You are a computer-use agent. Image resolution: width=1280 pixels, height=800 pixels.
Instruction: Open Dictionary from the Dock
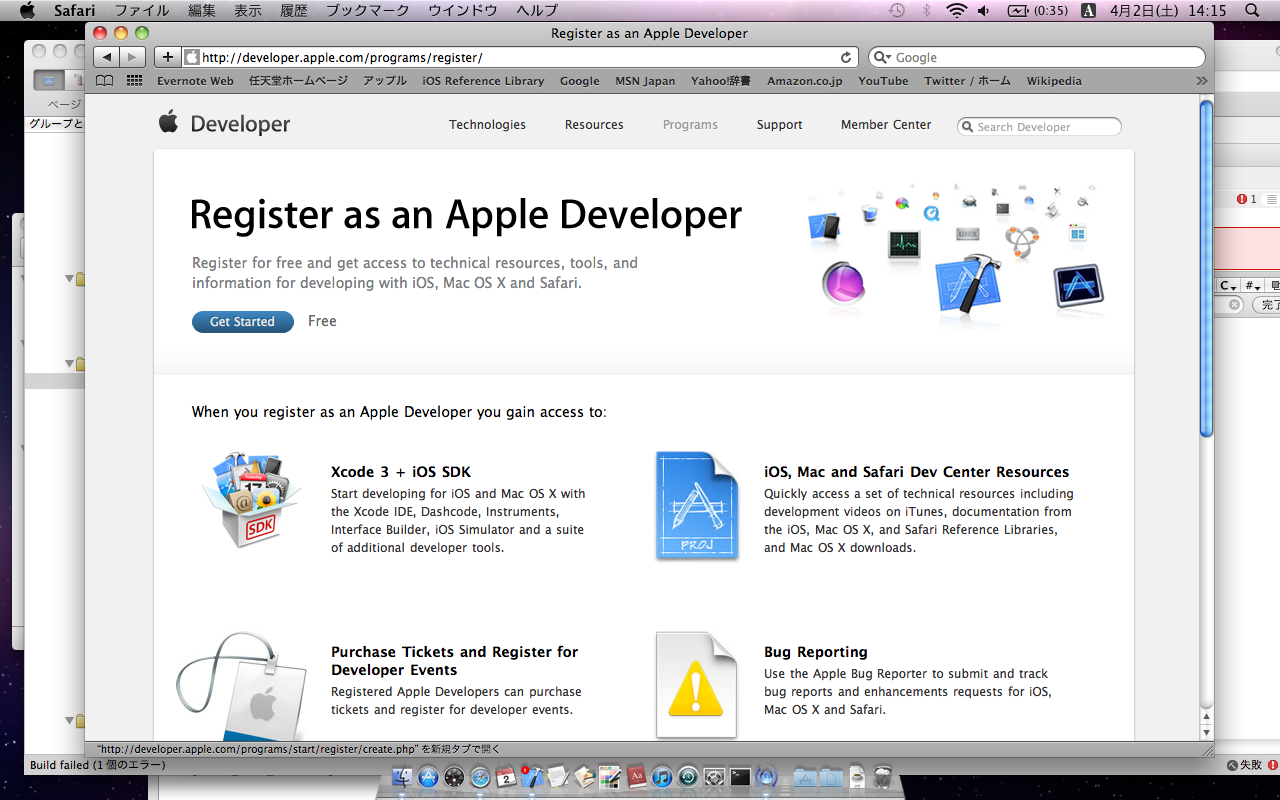click(x=636, y=777)
